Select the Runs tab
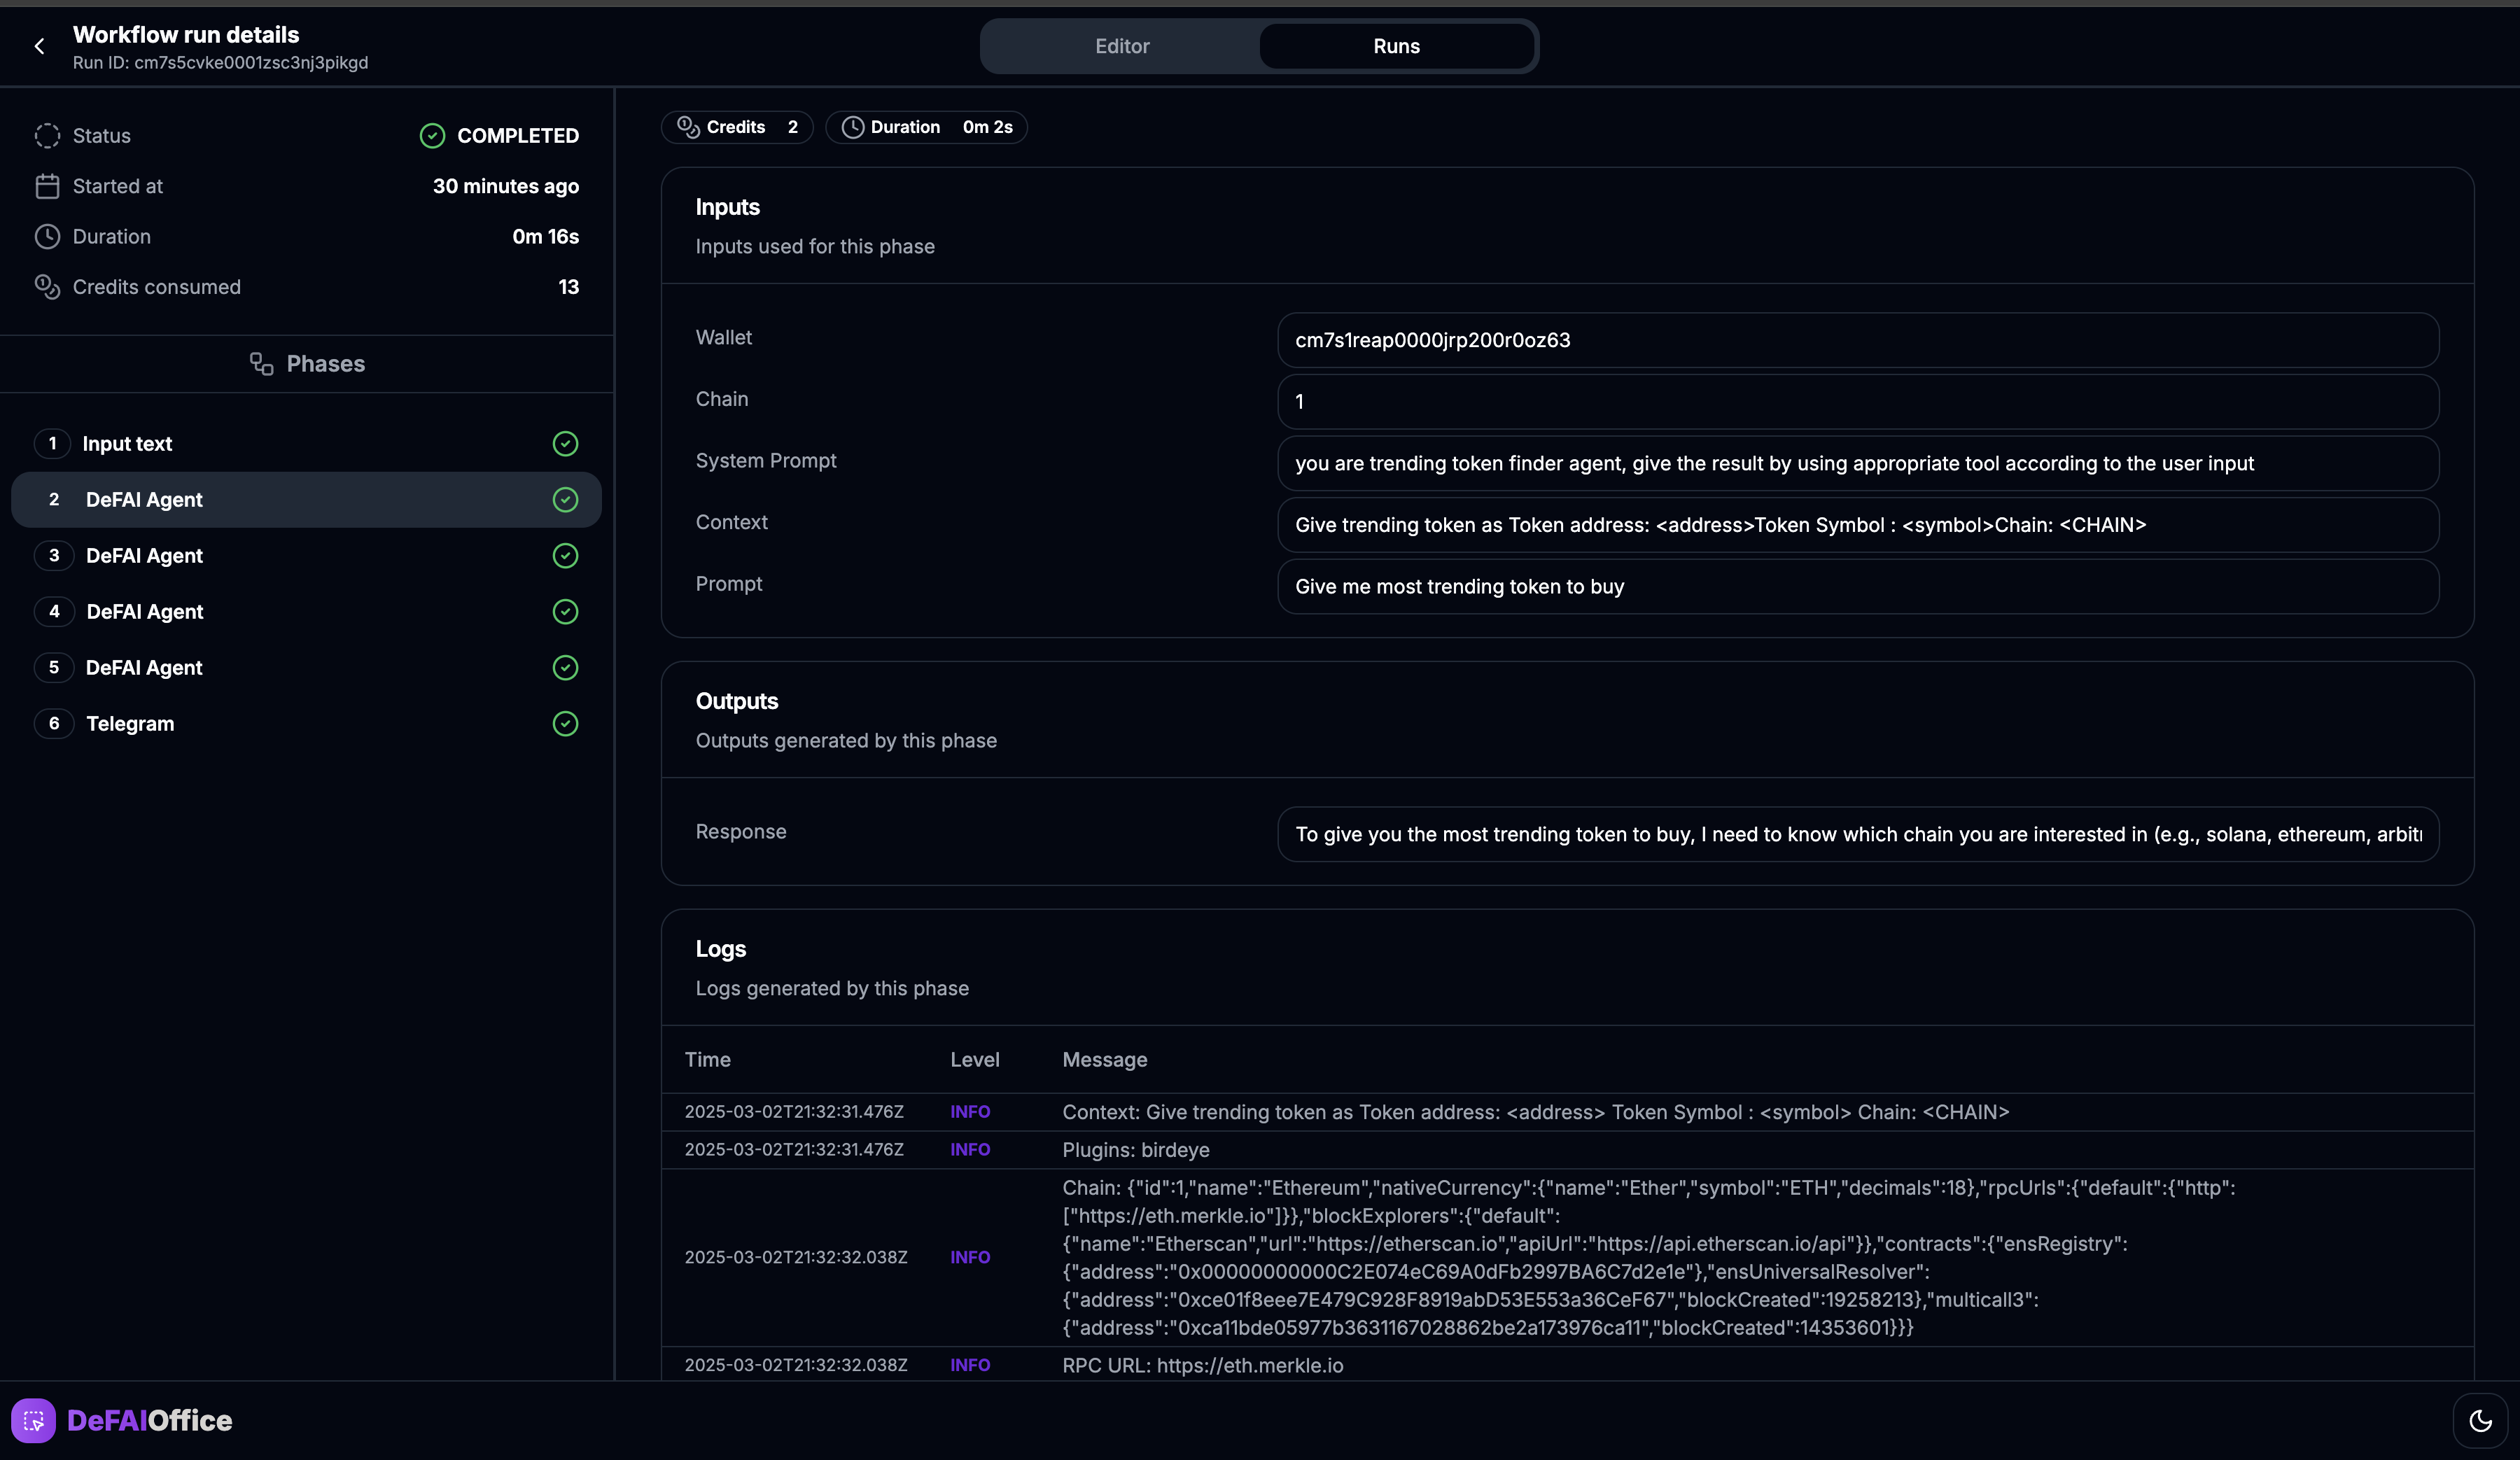 click(1396, 46)
